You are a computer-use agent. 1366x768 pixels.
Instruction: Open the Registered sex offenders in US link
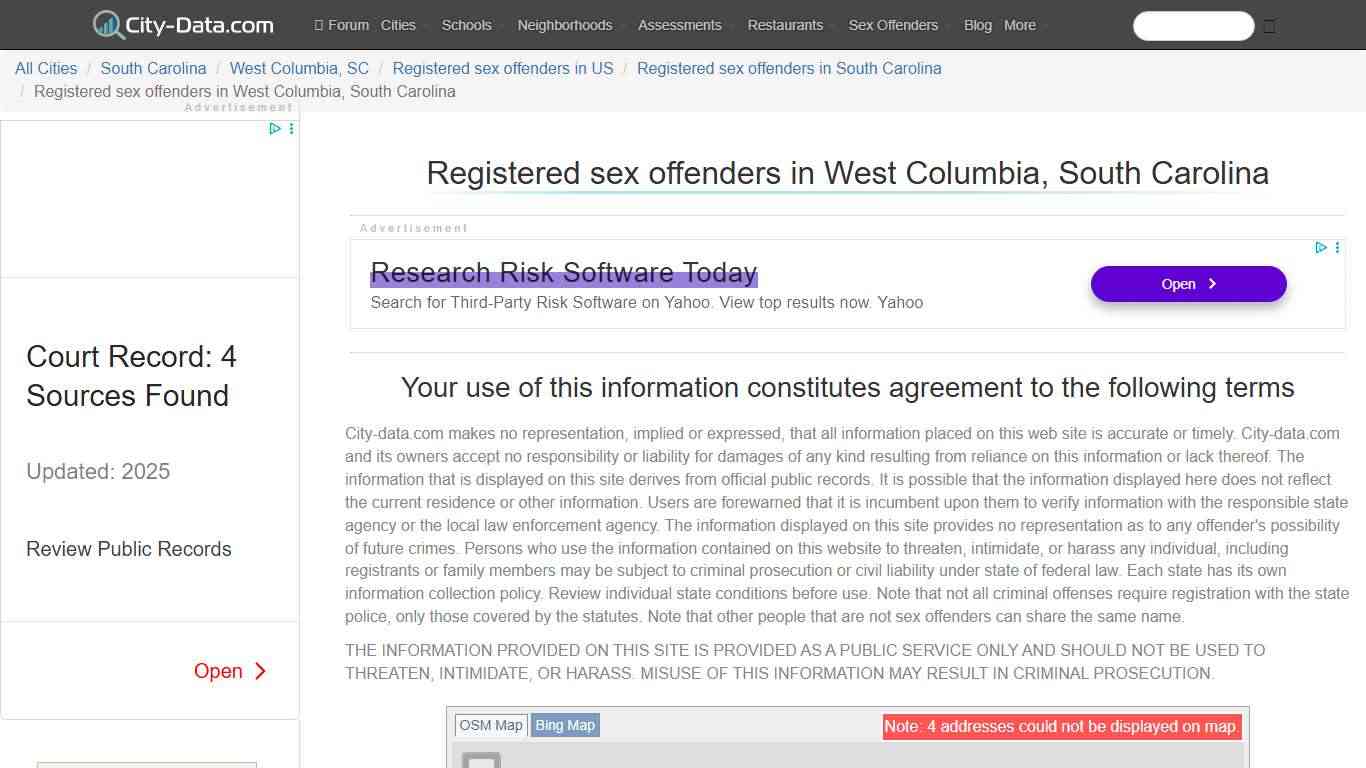click(x=503, y=68)
